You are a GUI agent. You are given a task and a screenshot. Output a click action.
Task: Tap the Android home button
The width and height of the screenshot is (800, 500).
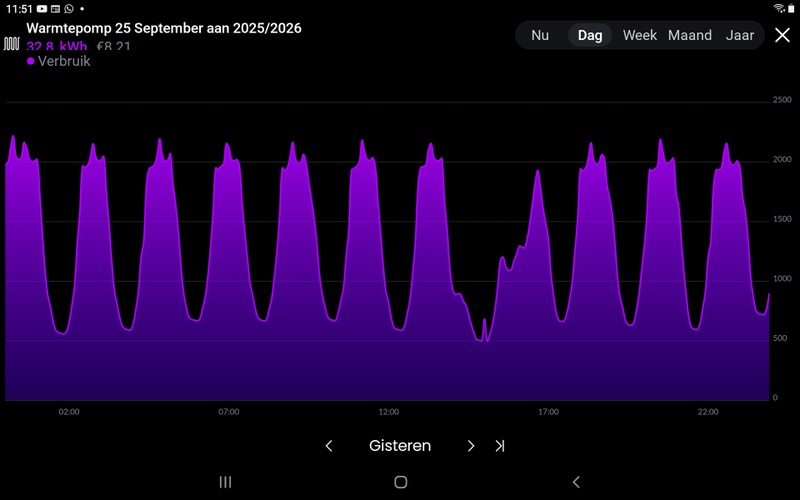coord(401,482)
